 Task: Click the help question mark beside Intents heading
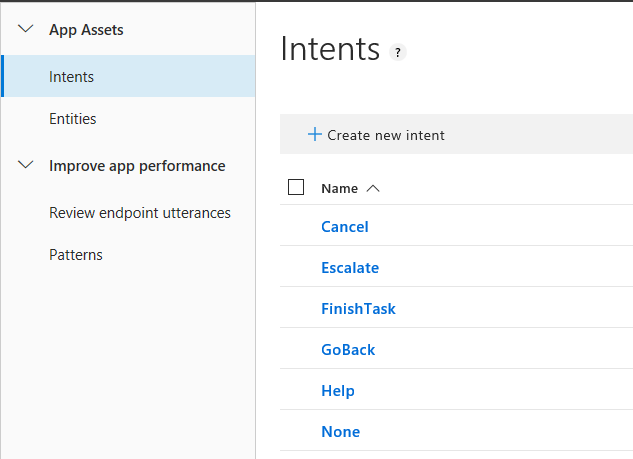click(x=398, y=53)
